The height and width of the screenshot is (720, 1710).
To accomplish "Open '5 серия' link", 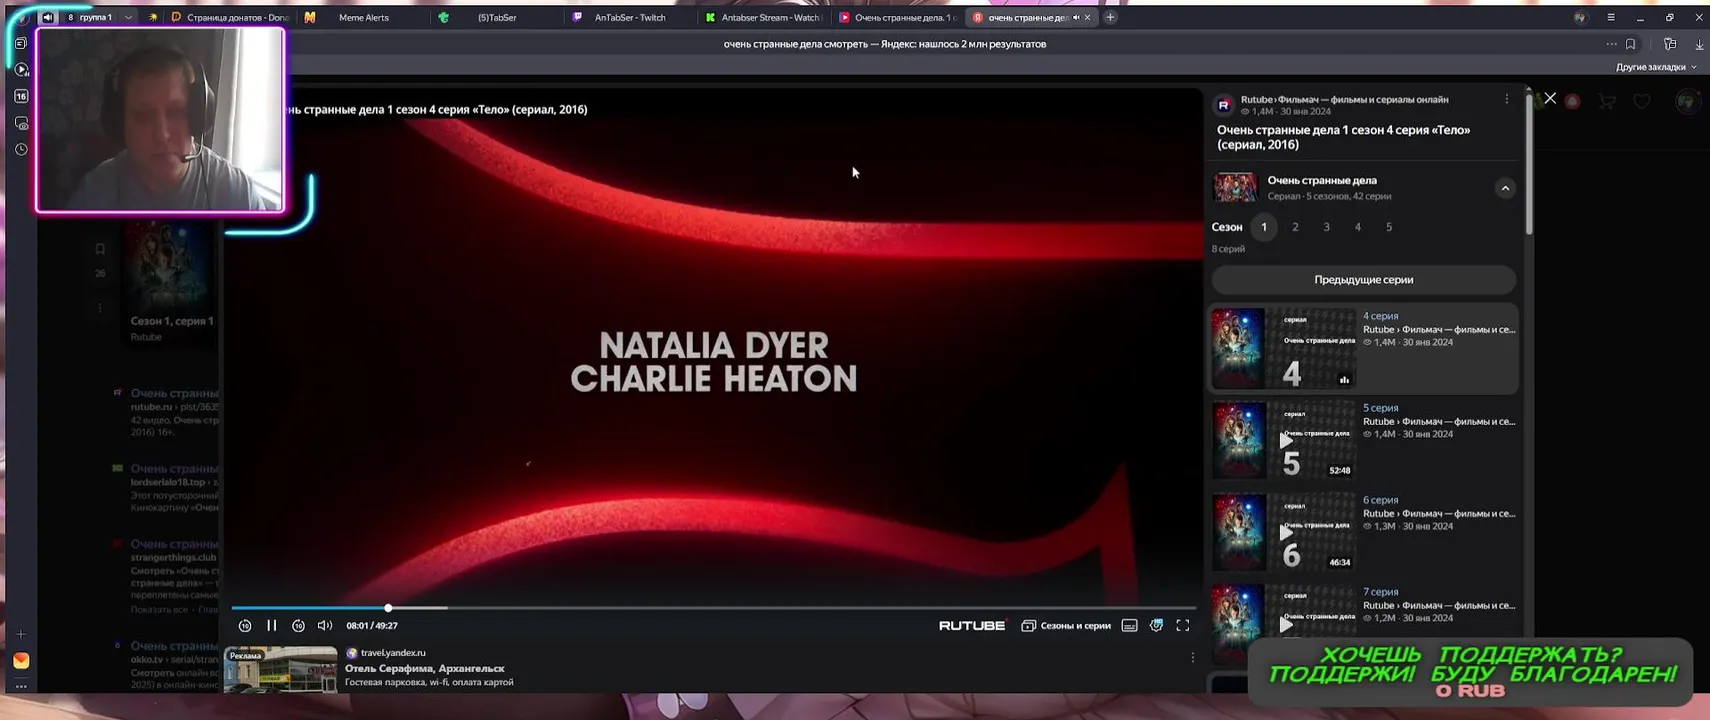I will coord(1380,408).
